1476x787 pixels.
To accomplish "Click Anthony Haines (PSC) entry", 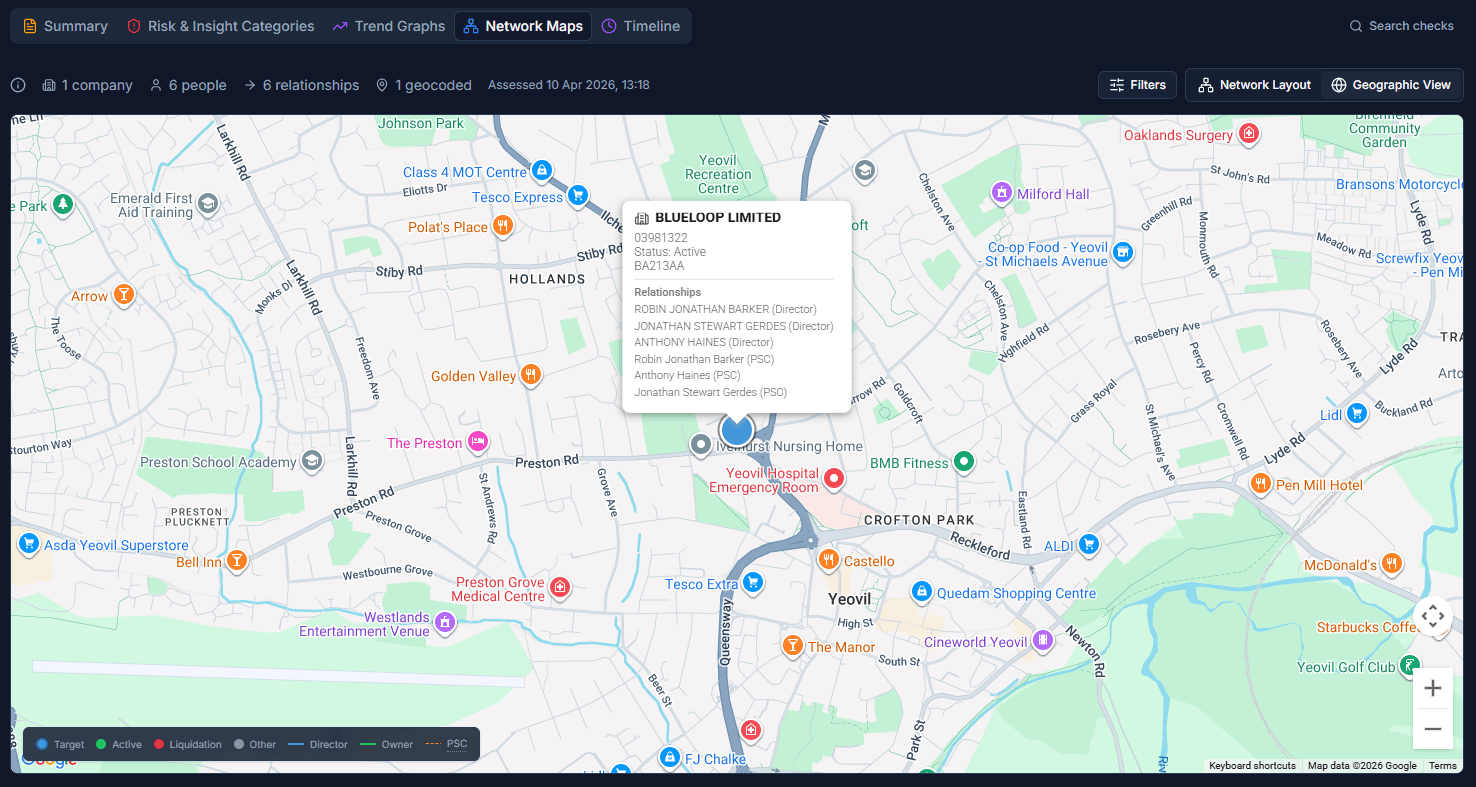I will point(687,375).
